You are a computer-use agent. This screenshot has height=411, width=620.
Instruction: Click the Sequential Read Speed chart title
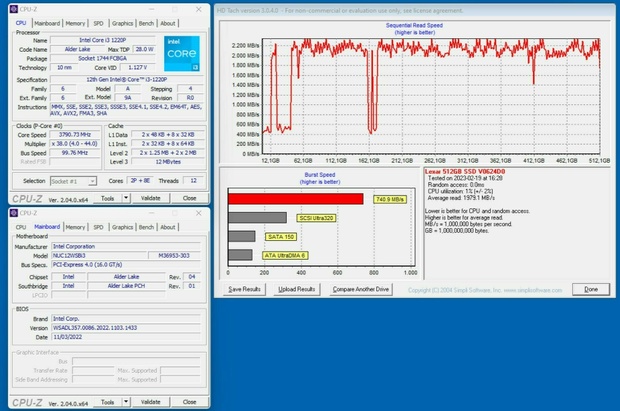tap(414, 25)
